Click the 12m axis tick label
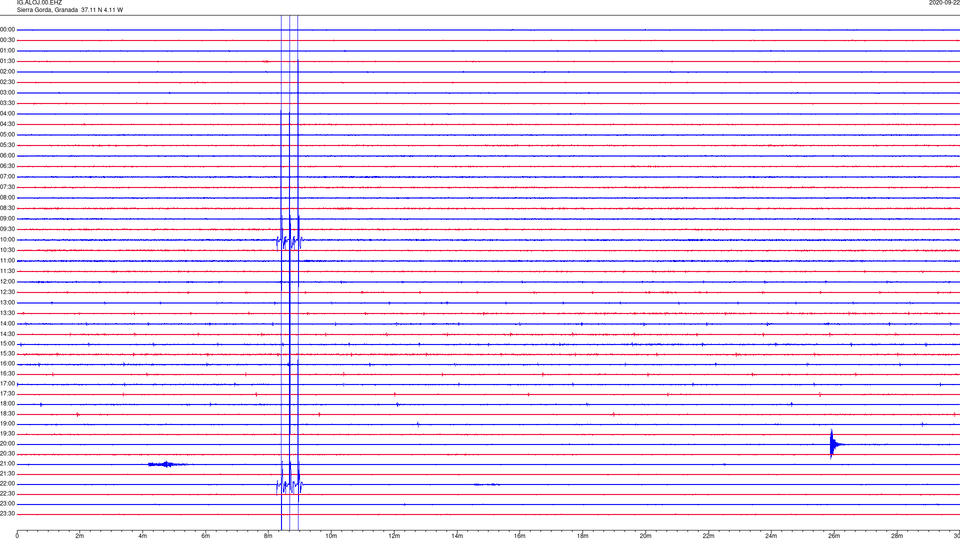The image size is (960, 540). (x=394, y=536)
